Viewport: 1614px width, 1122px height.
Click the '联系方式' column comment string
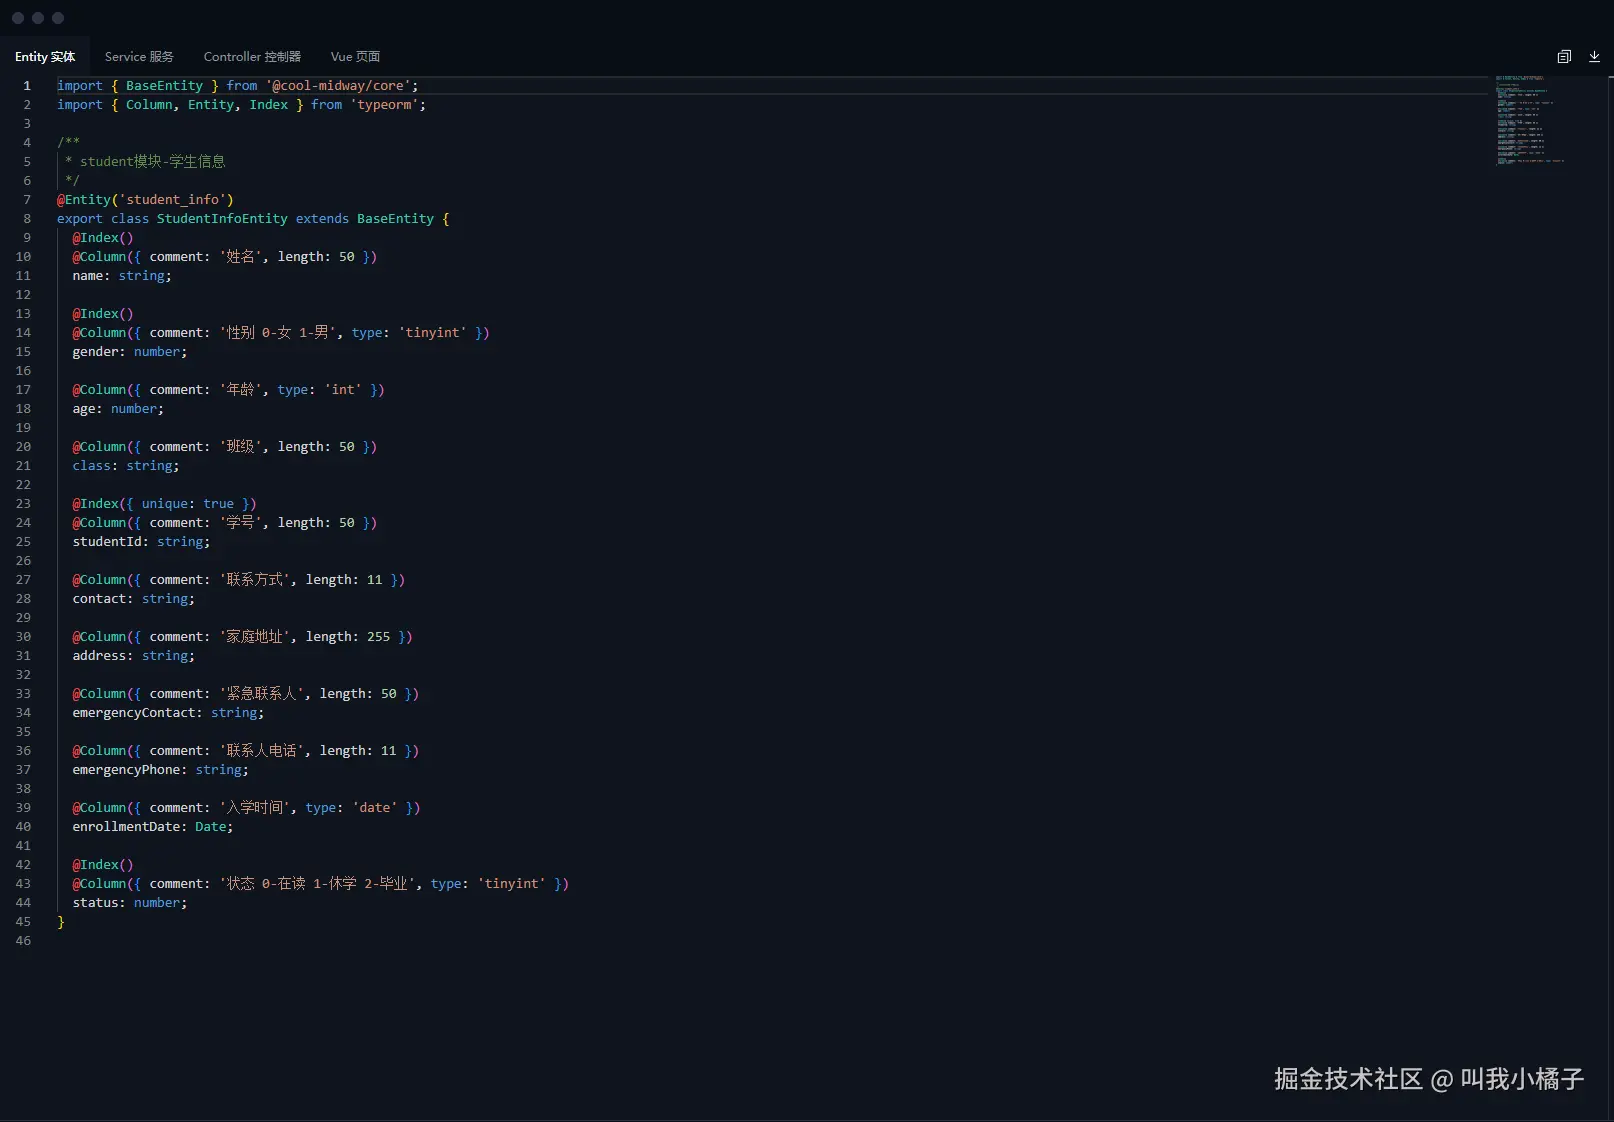tap(254, 580)
